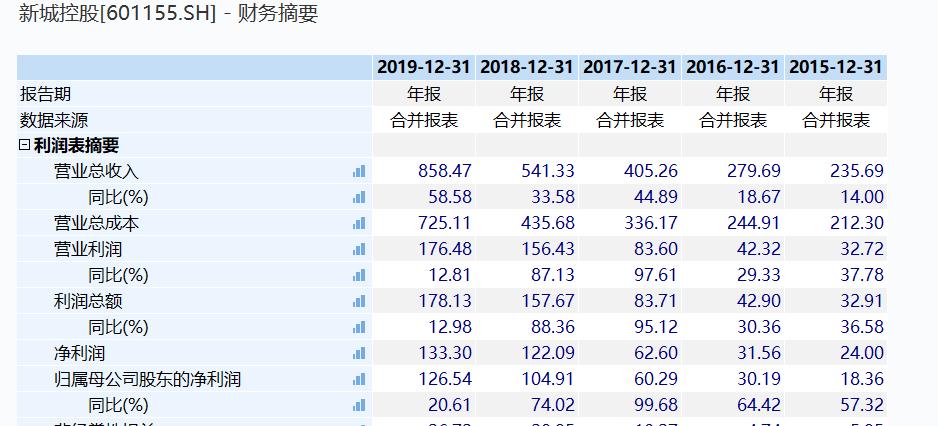Open chart icon for 利润总额 同比(%) row

tap(359, 327)
